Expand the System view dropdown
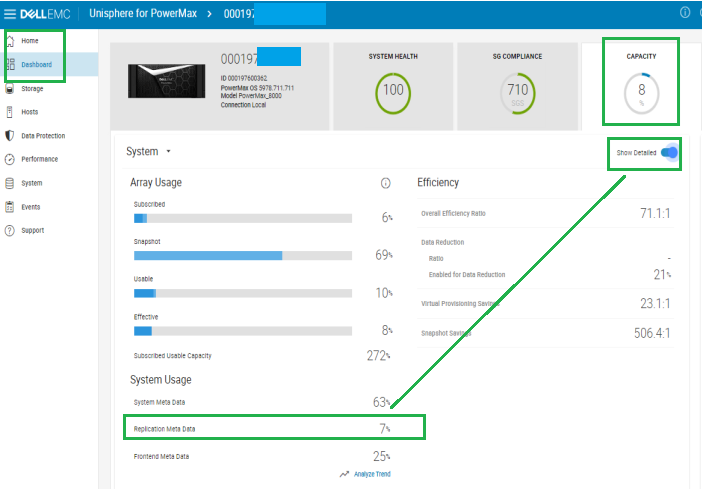 coord(169,152)
